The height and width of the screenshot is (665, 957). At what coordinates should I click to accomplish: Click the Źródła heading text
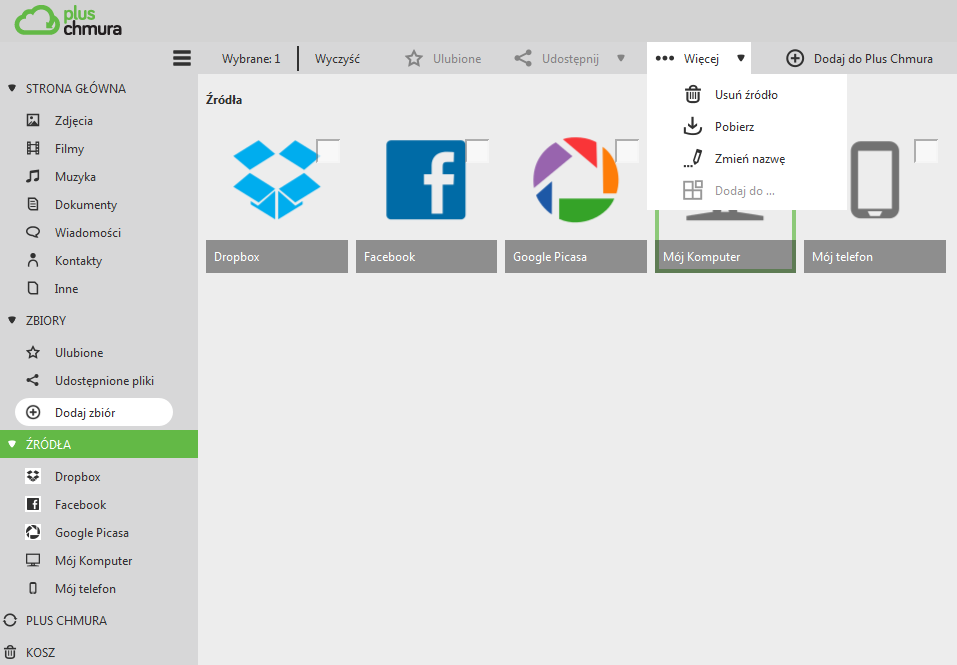click(x=224, y=99)
